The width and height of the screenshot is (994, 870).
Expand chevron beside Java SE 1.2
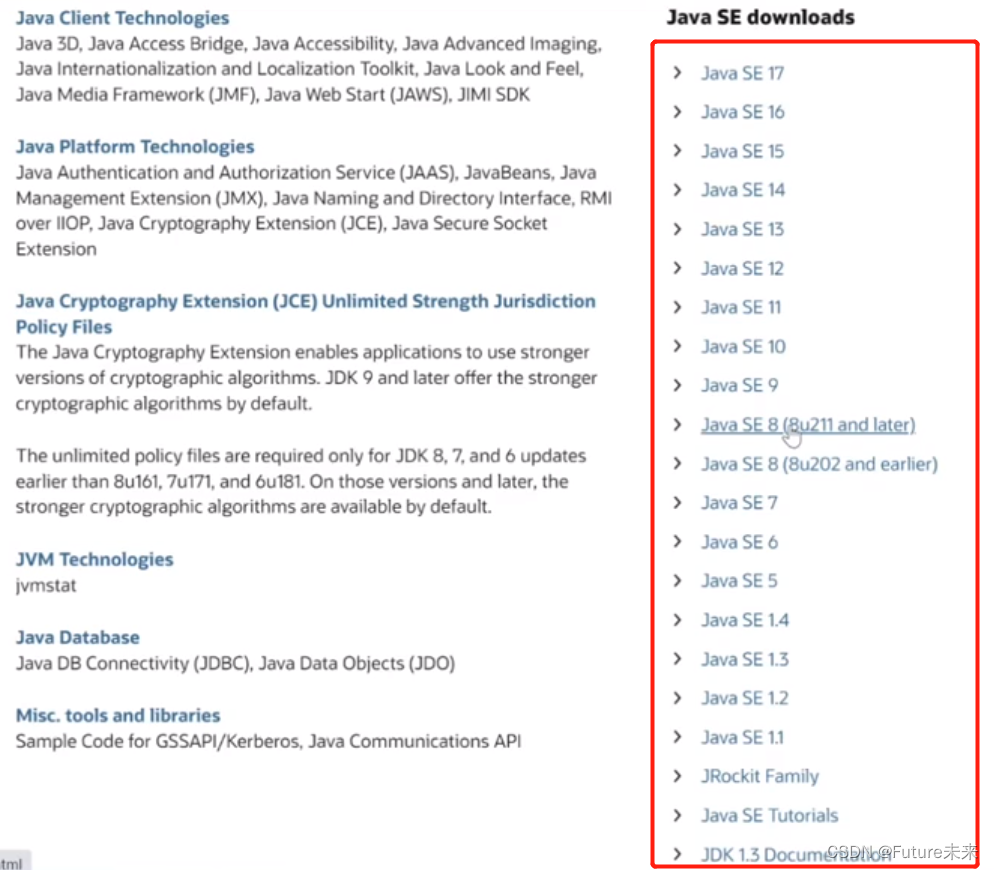[x=678, y=698]
